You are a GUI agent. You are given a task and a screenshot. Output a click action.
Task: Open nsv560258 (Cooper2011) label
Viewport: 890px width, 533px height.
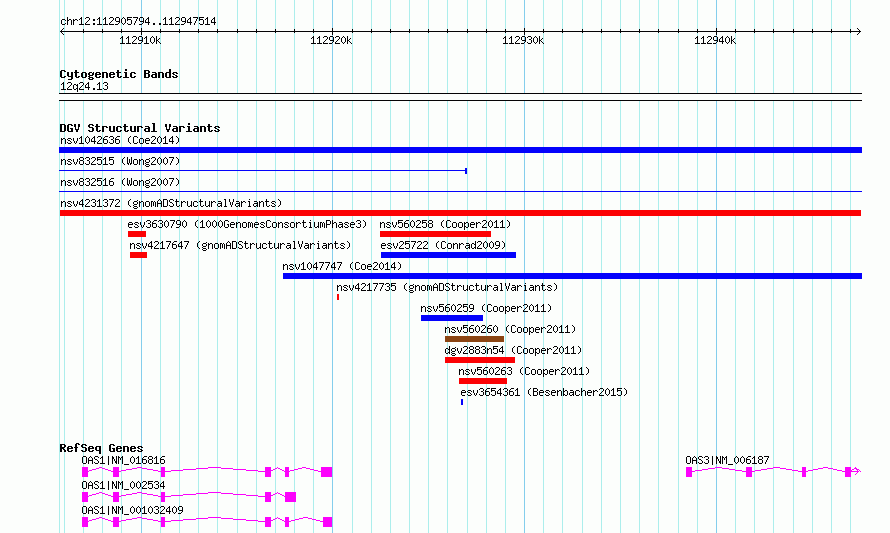[445, 224]
